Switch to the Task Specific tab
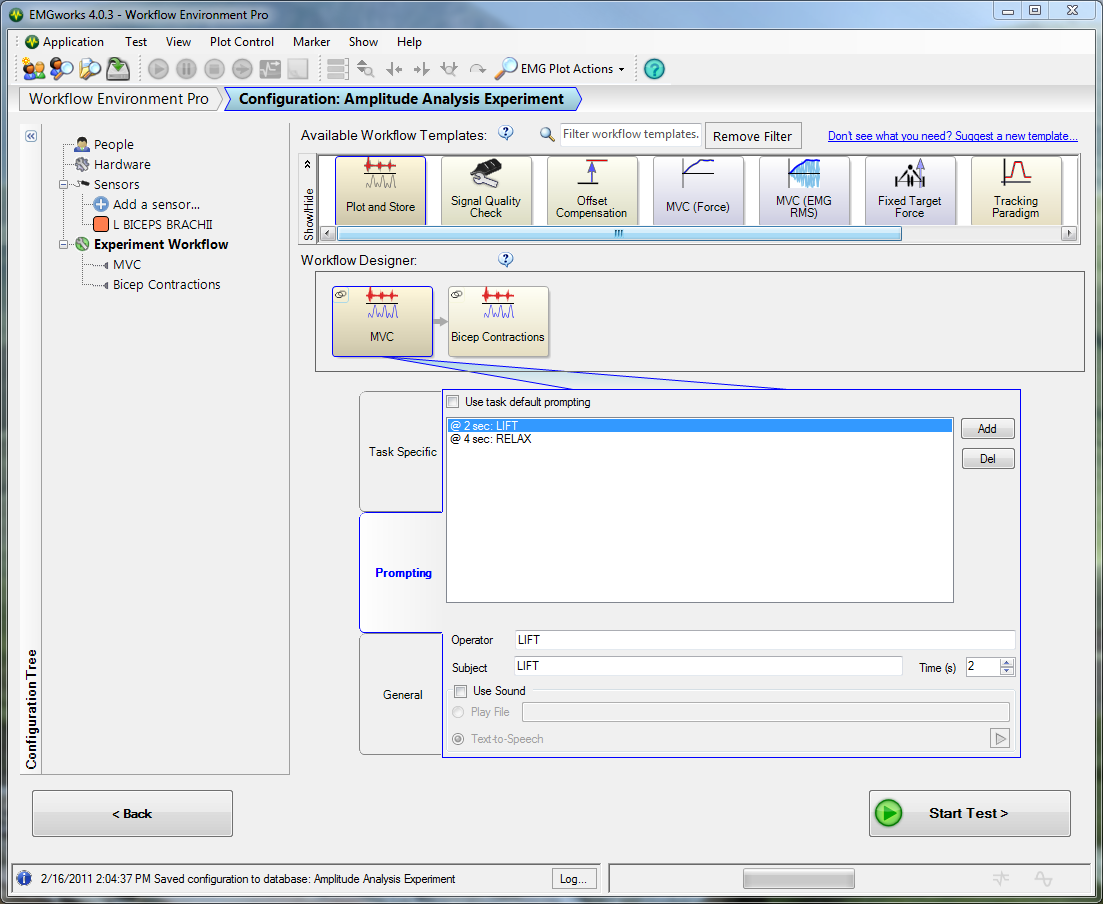 pos(402,452)
